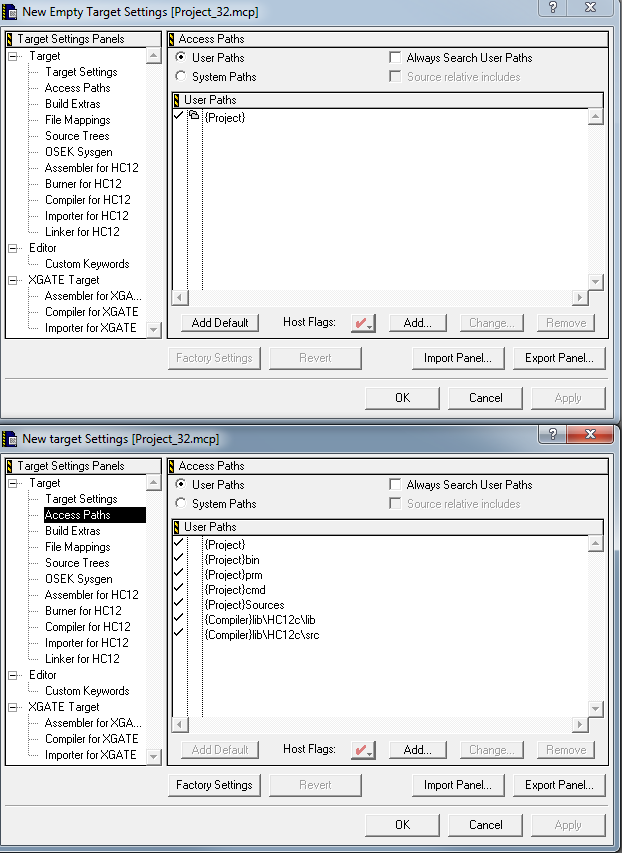622x853 pixels.
Task: Click Factory Settings button in New target Settings window
Action: tap(214, 785)
